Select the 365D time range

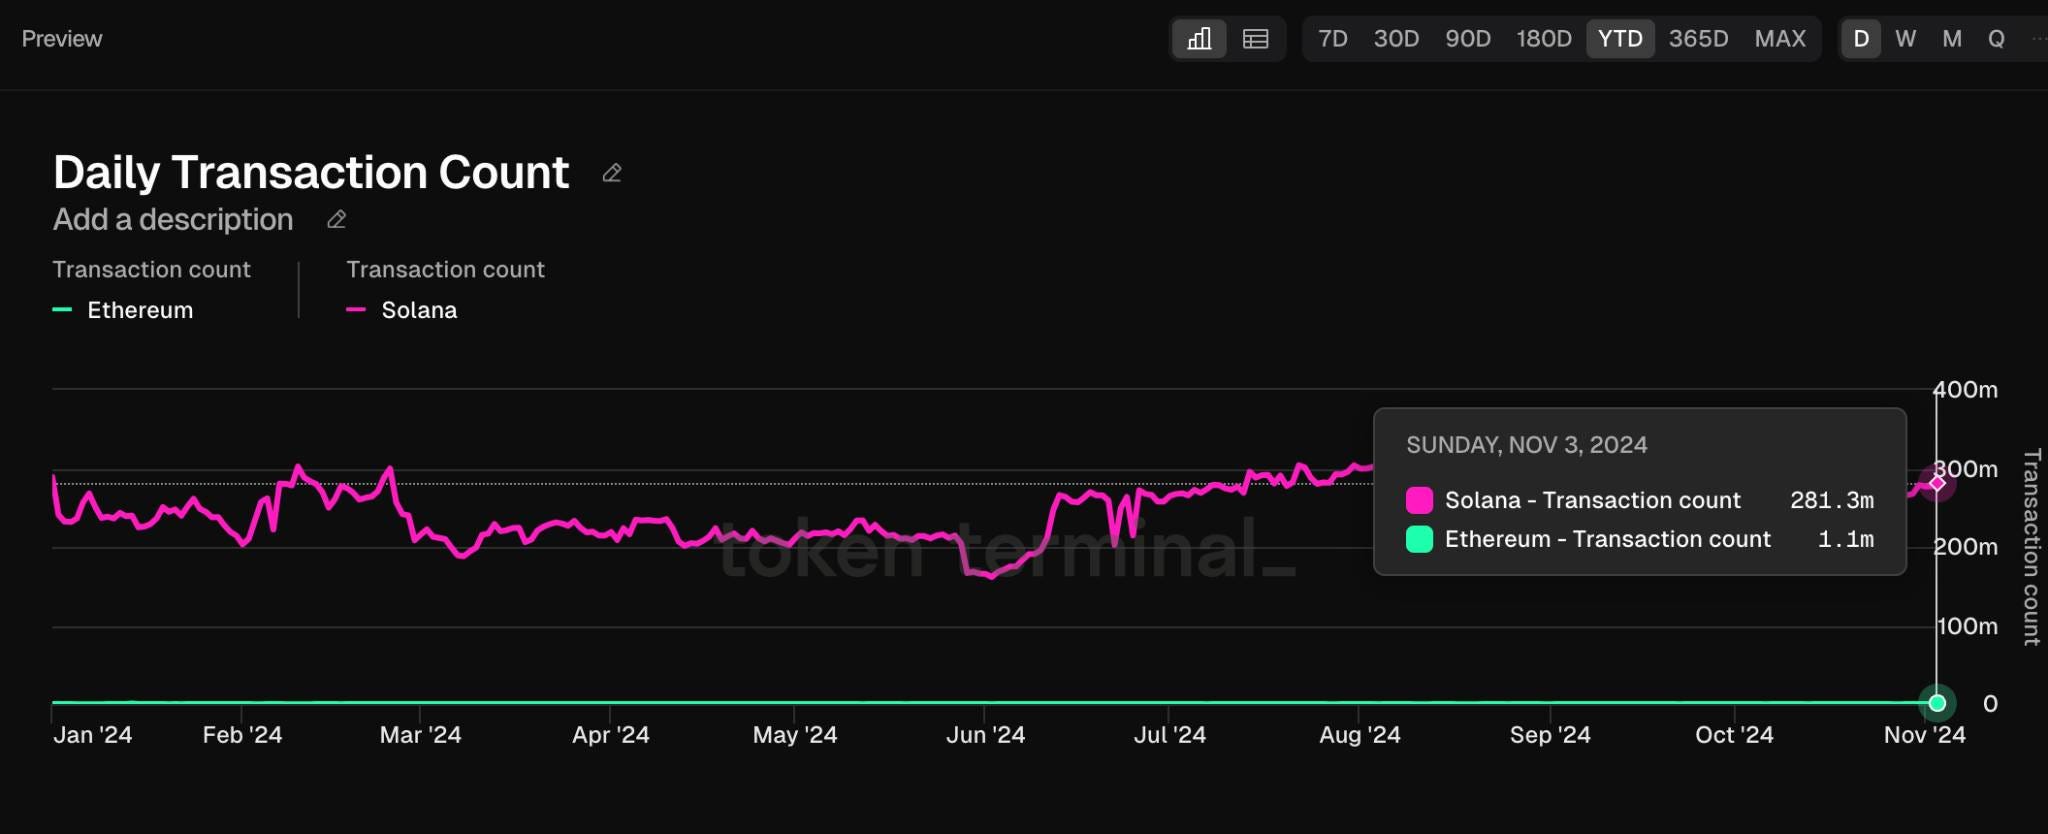1698,39
